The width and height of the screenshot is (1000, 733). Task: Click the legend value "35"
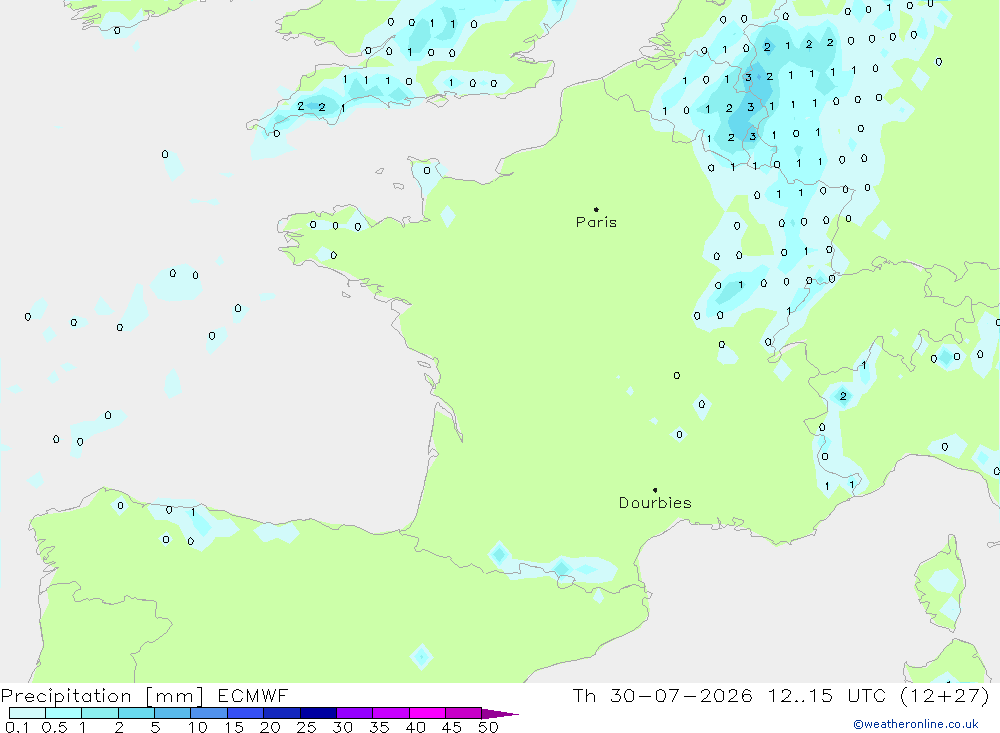[379, 727]
